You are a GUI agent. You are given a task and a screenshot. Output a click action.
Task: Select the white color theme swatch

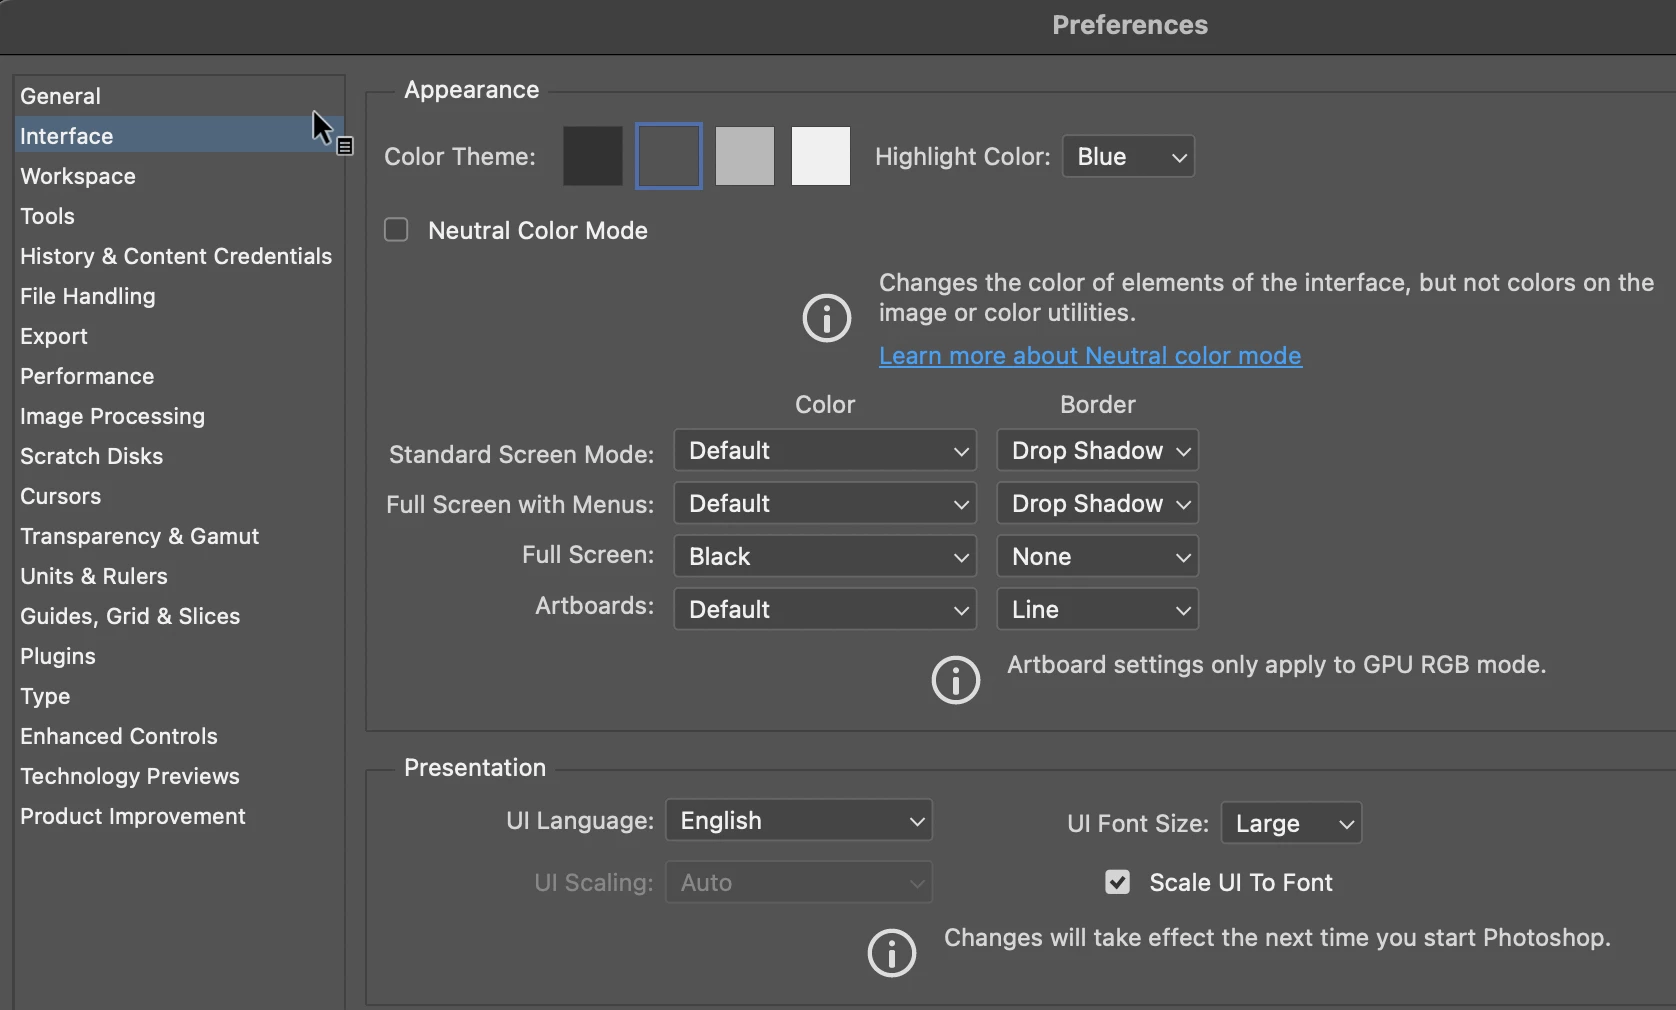pyautogui.click(x=821, y=156)
